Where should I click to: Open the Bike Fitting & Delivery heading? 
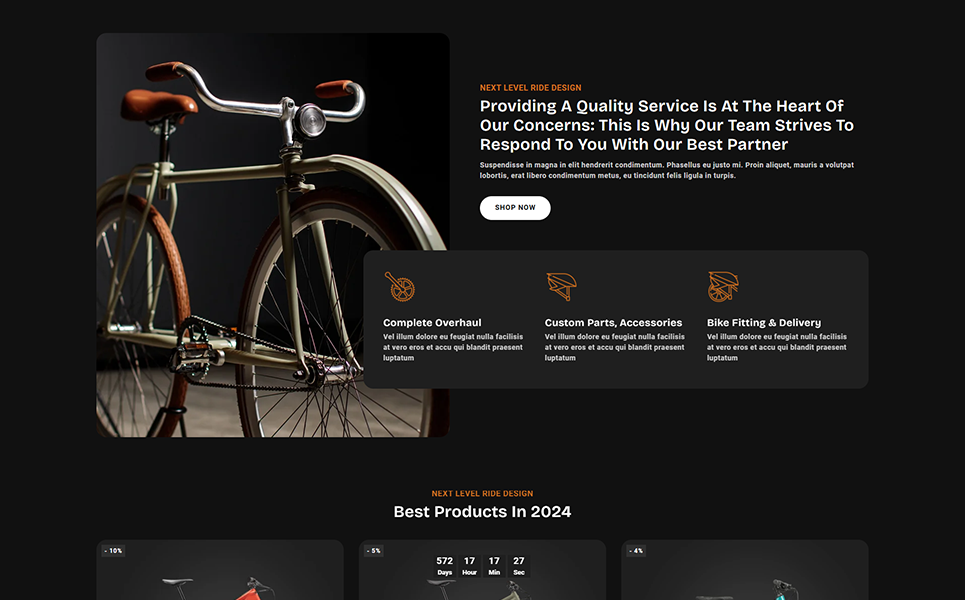point(764,322)
